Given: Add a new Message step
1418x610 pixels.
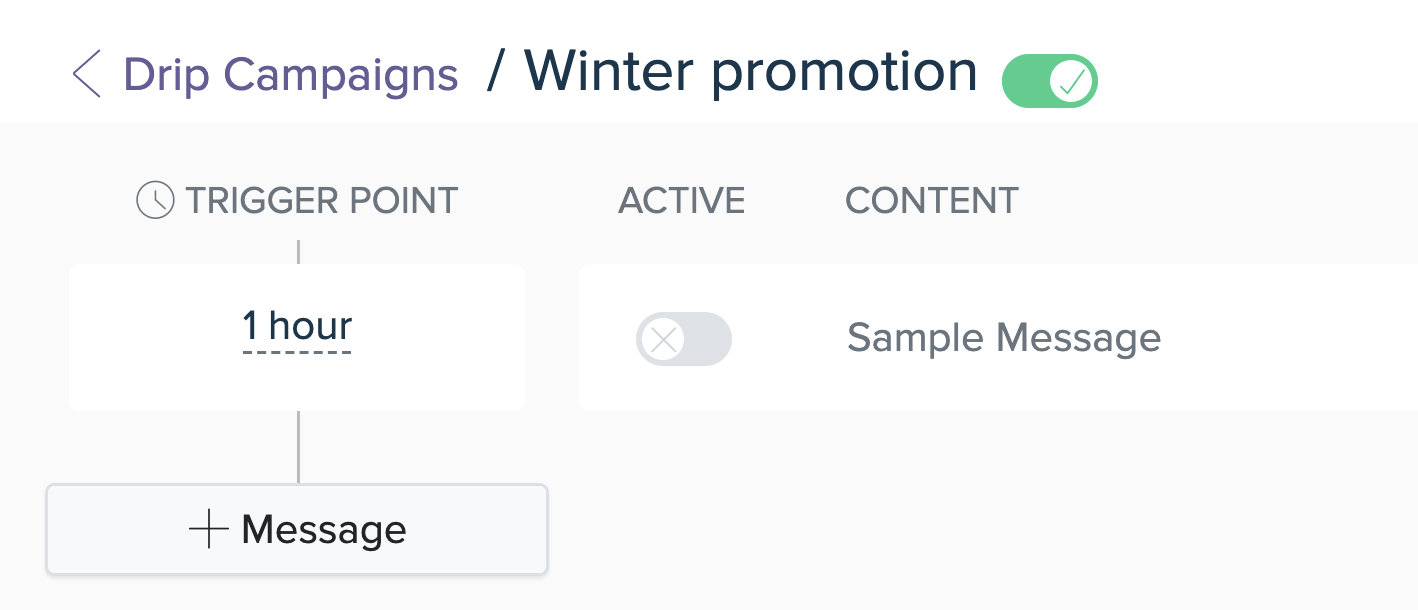Looking at the screenshot, I should (x=297, y=530).
